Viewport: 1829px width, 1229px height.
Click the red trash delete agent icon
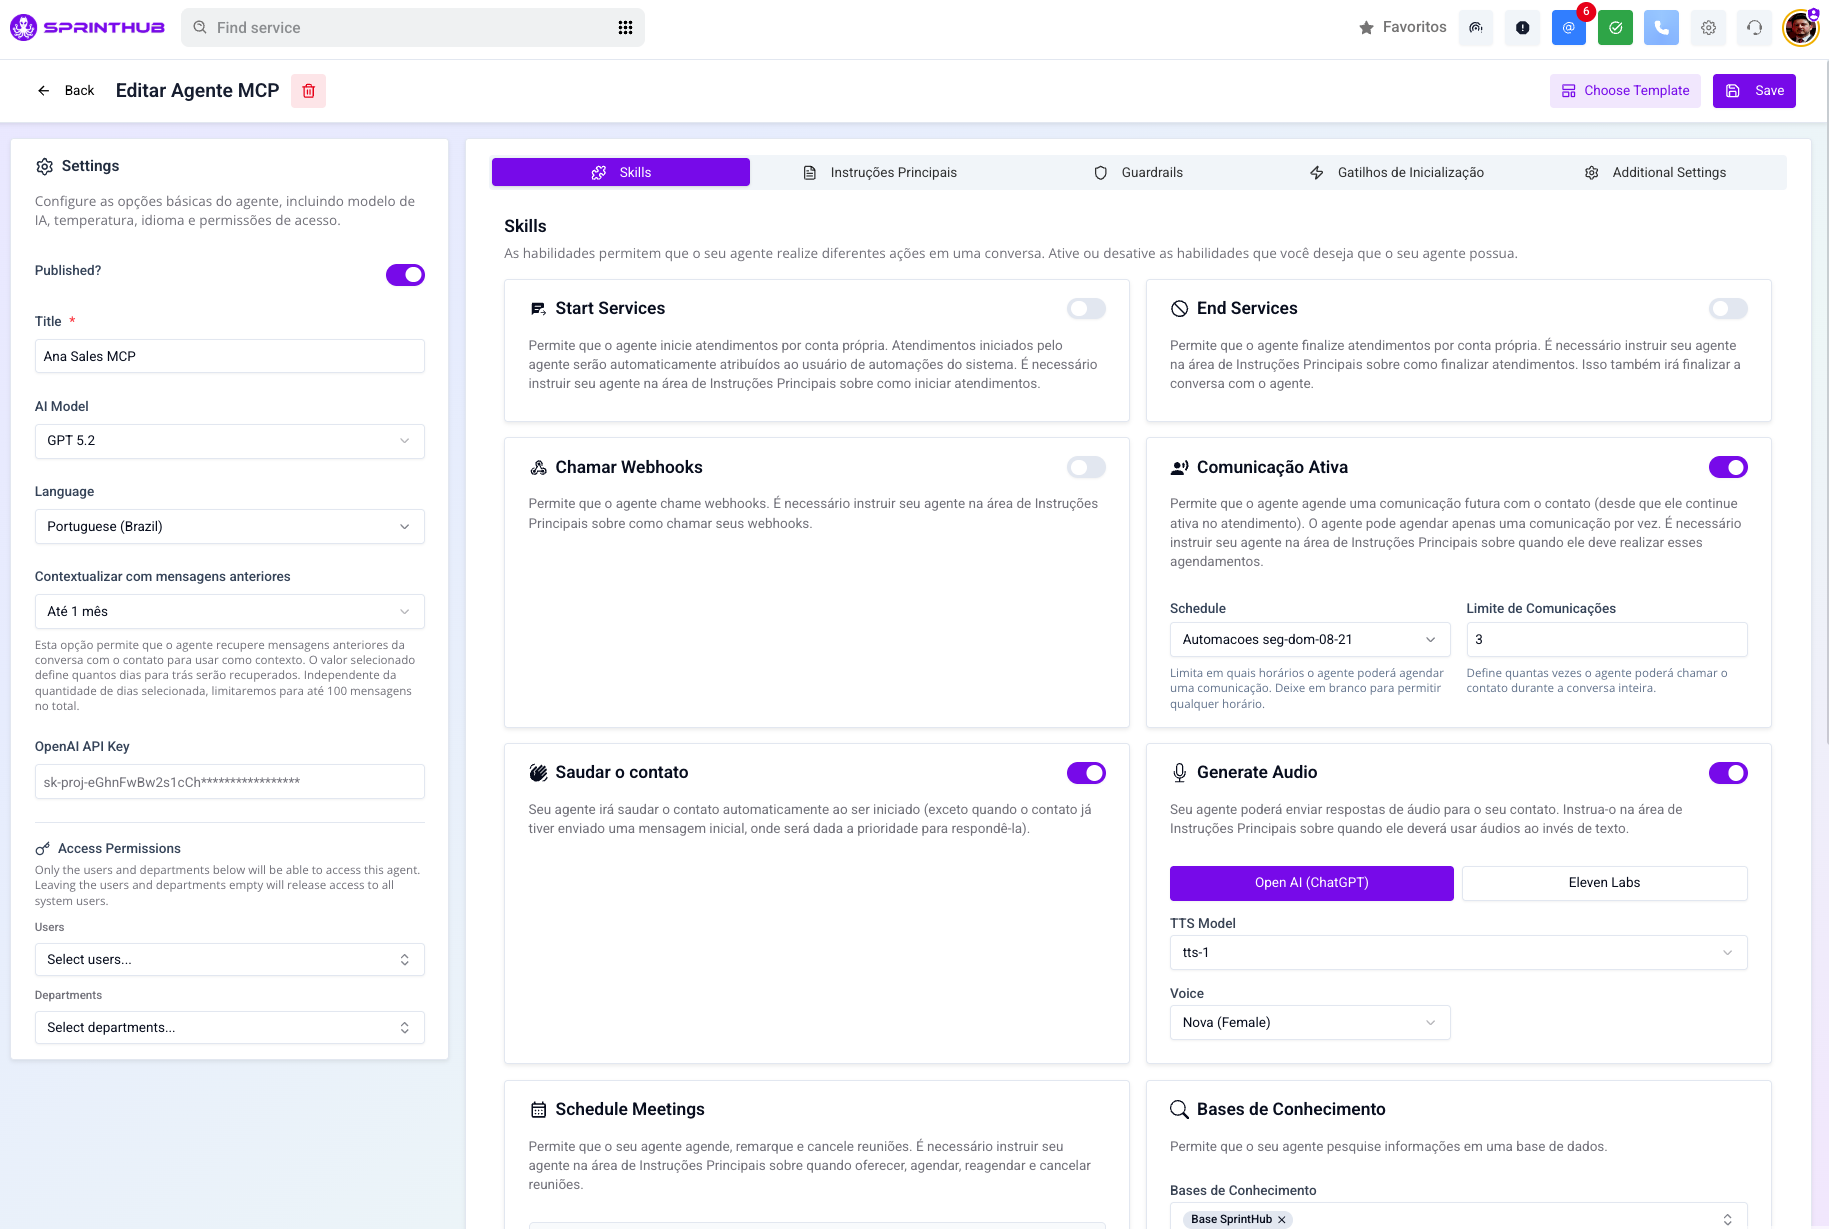pyautogui.click(x=308, y=91)
